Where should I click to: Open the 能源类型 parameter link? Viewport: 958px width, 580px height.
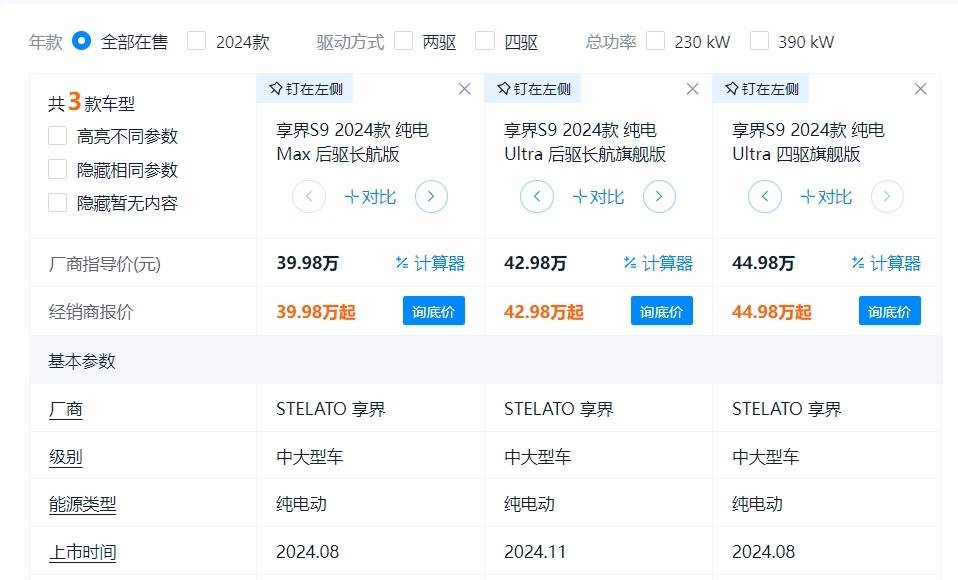pos(82,504)
